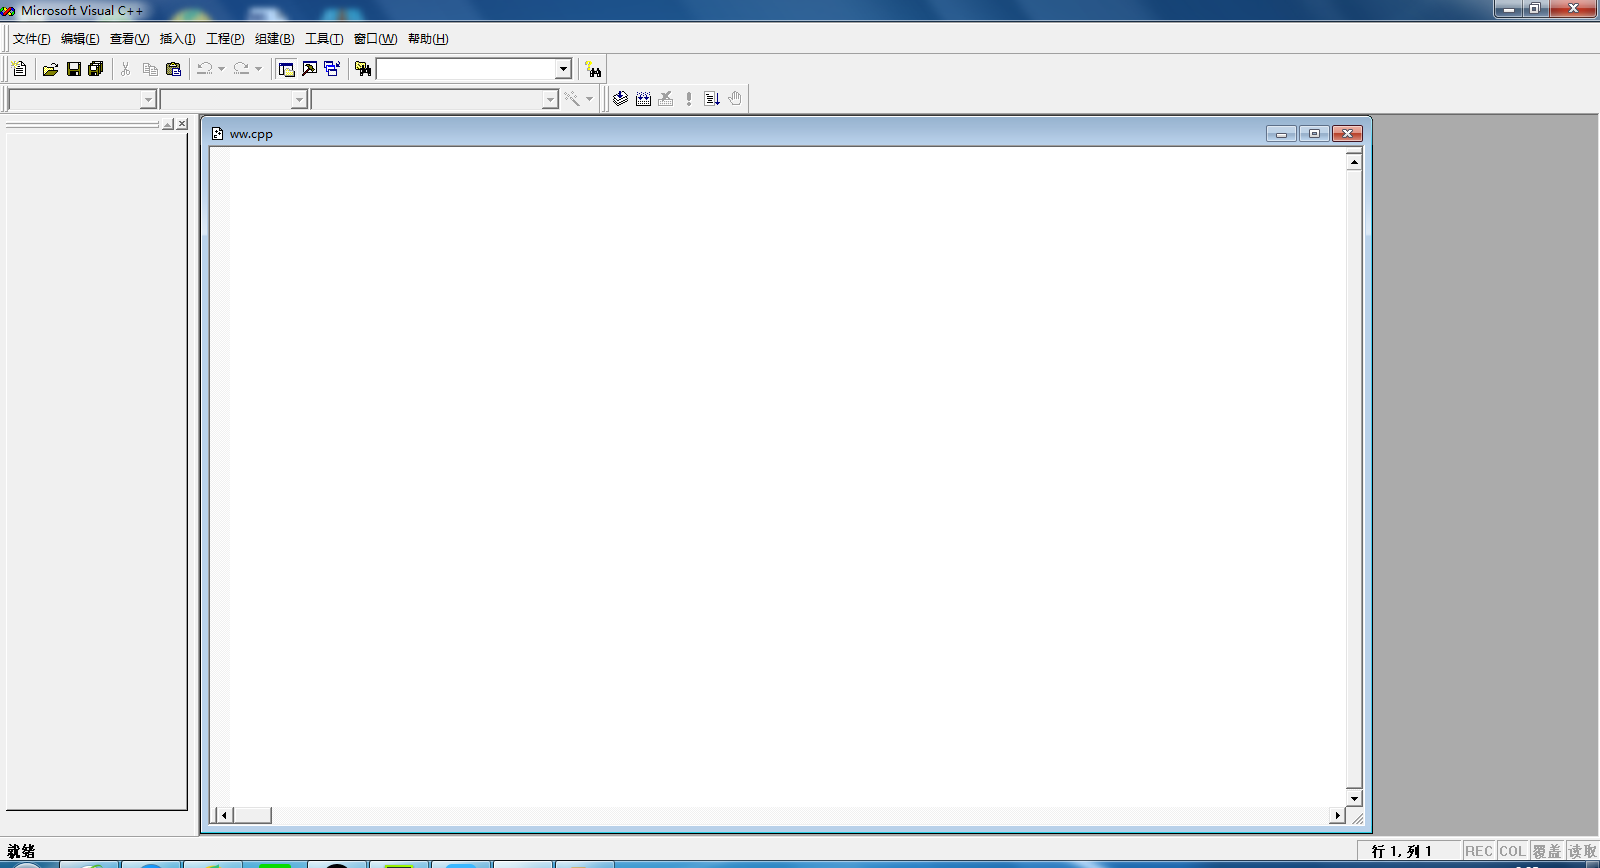Click the Copy icon

150,69
